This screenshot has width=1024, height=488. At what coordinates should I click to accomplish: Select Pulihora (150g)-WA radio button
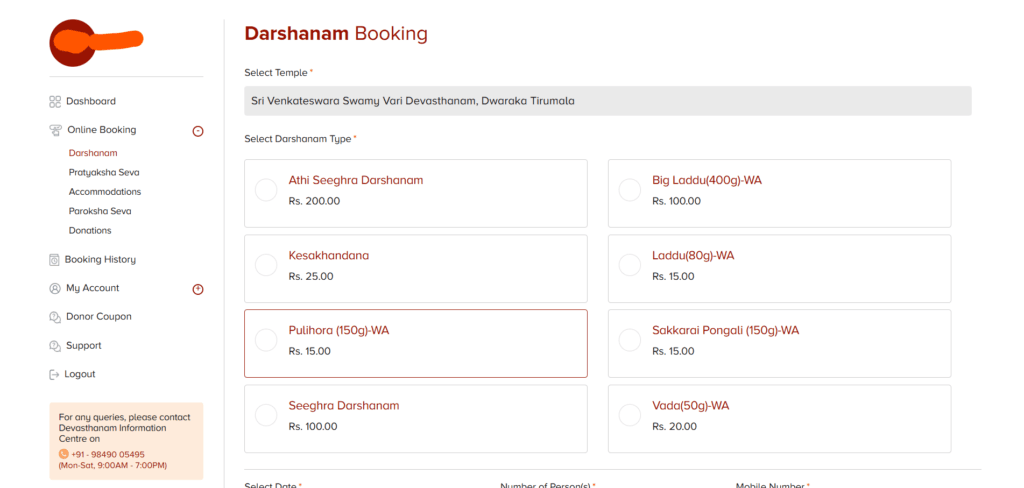pos(266,340)
